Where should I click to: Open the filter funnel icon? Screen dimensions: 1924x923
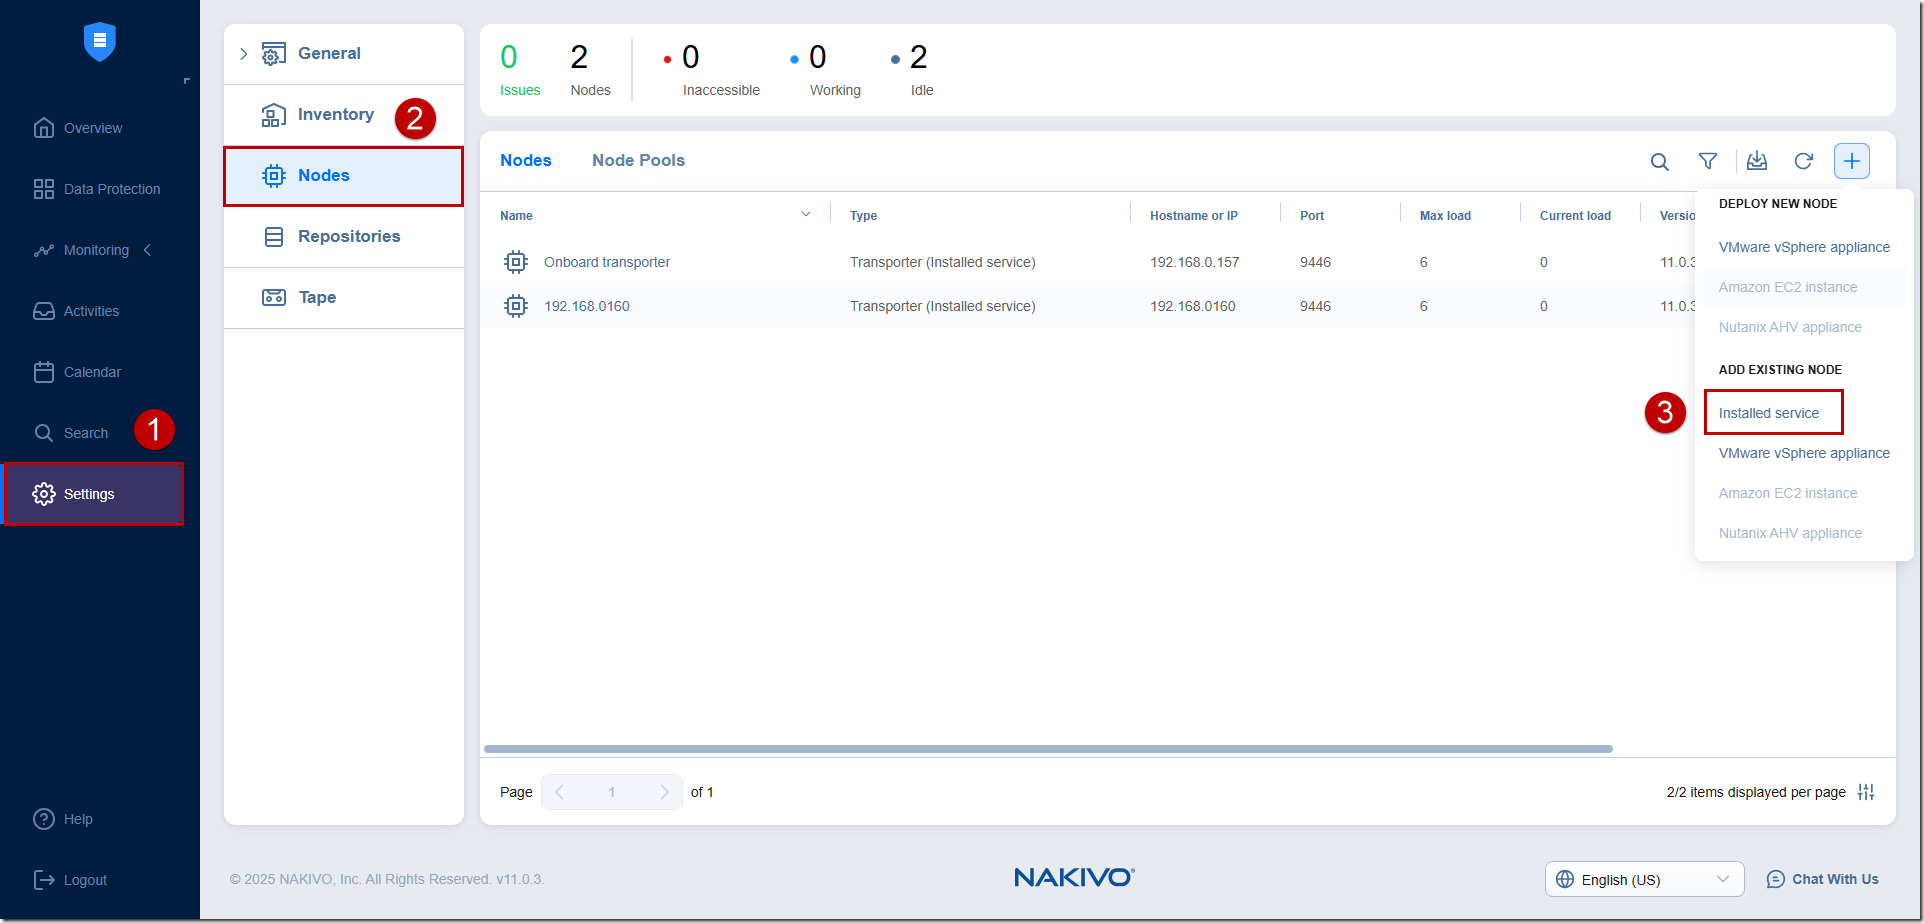(1708, 161)
